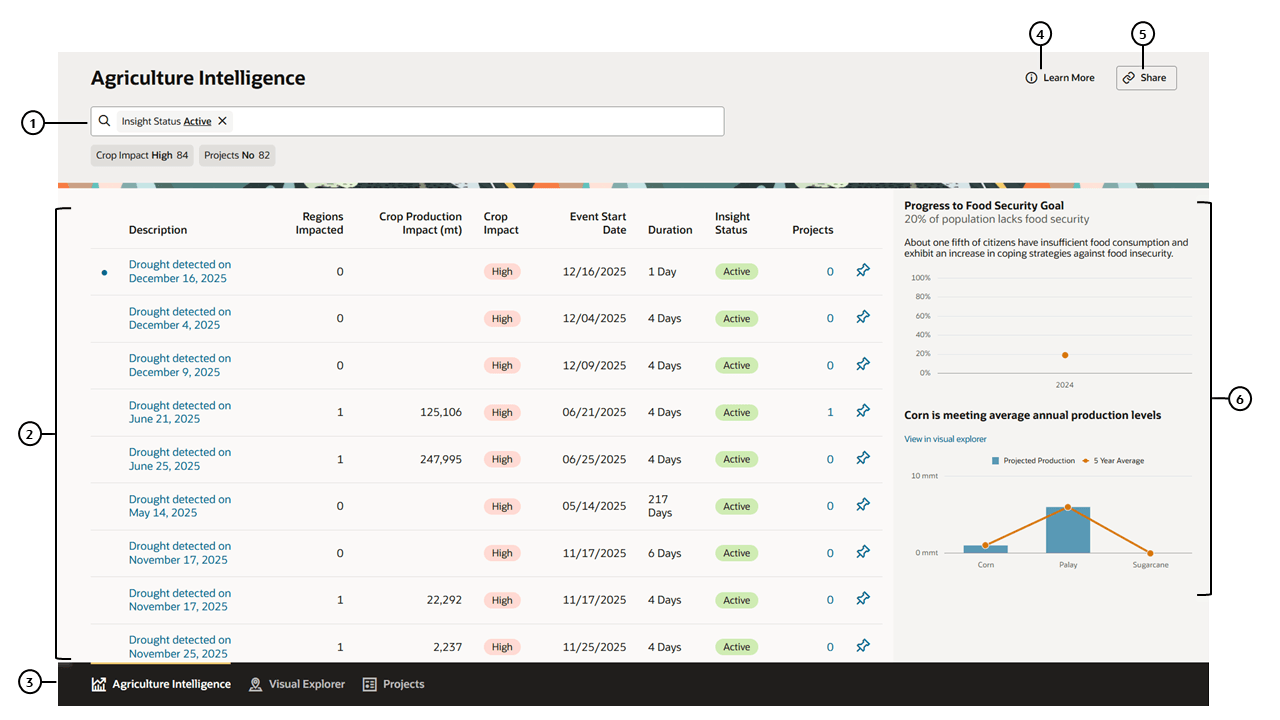Click the search magnifier icon in the filter bar
Image resolution: width=1280 pixels, height=720 pixels.
[x=104, y=120]
